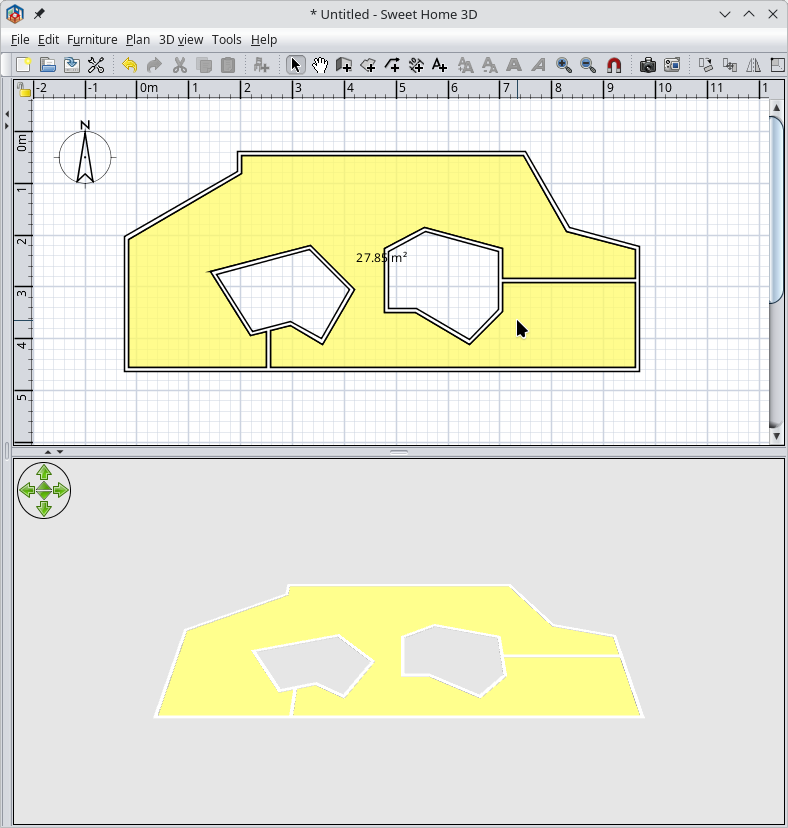
Task: Click the mirror furniture icon
Action: 754,65
